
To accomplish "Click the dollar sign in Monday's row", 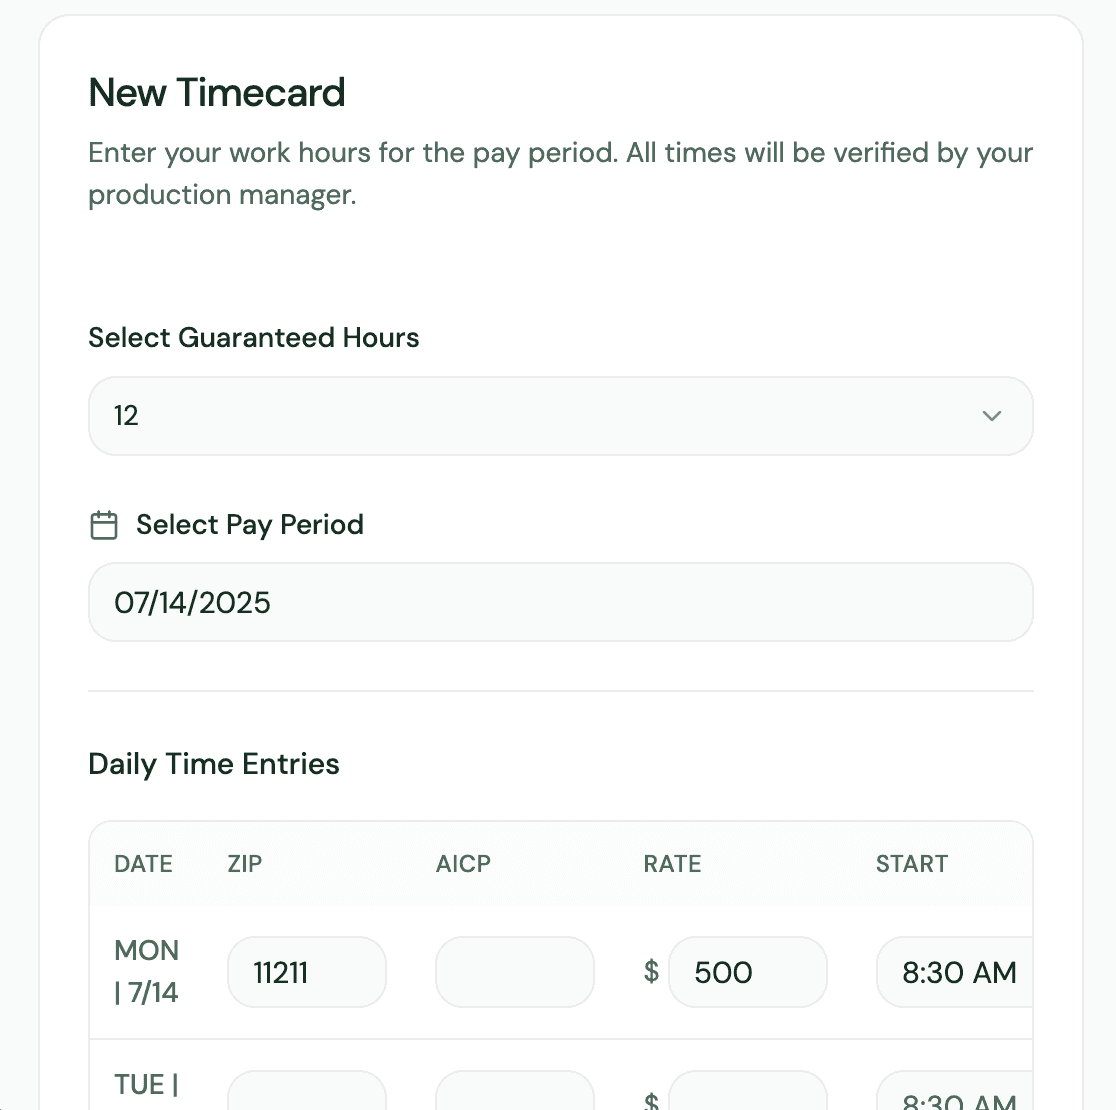I will coord(651,971).
